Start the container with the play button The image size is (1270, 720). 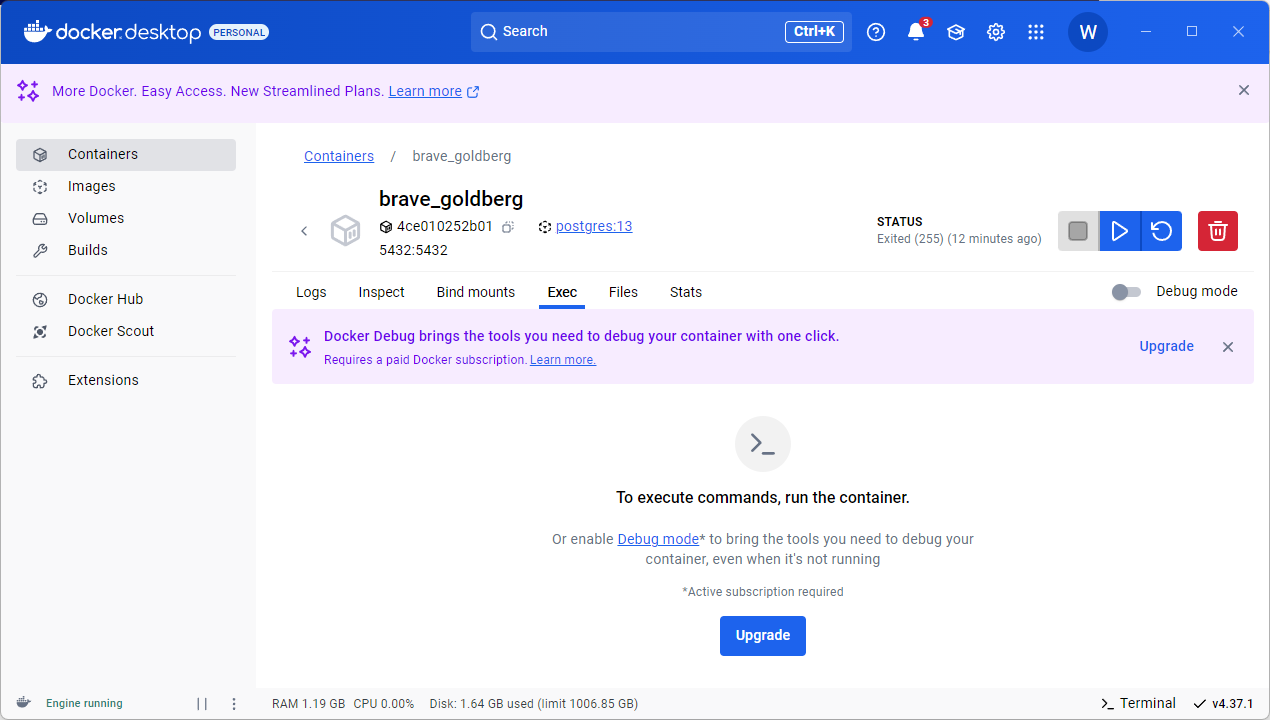click(x=1120, y=231)
